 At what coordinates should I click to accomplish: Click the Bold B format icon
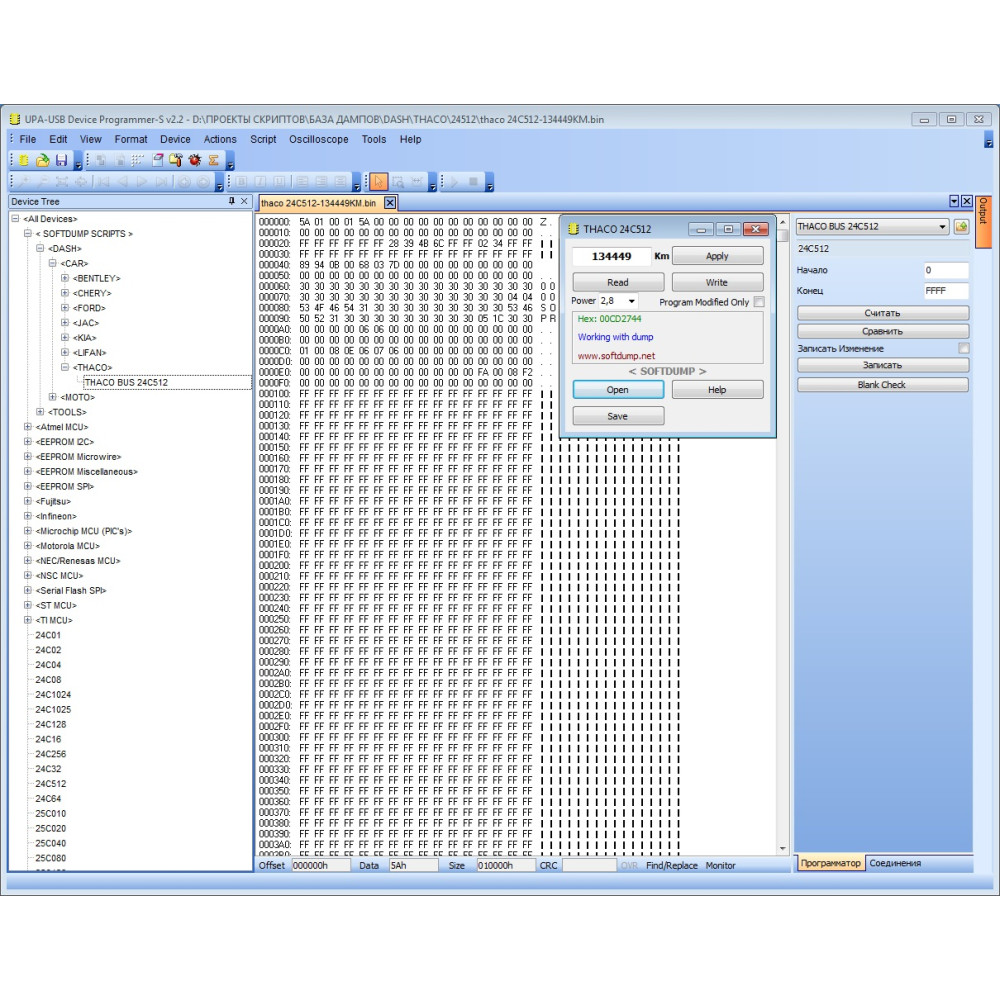click(241, 182)
